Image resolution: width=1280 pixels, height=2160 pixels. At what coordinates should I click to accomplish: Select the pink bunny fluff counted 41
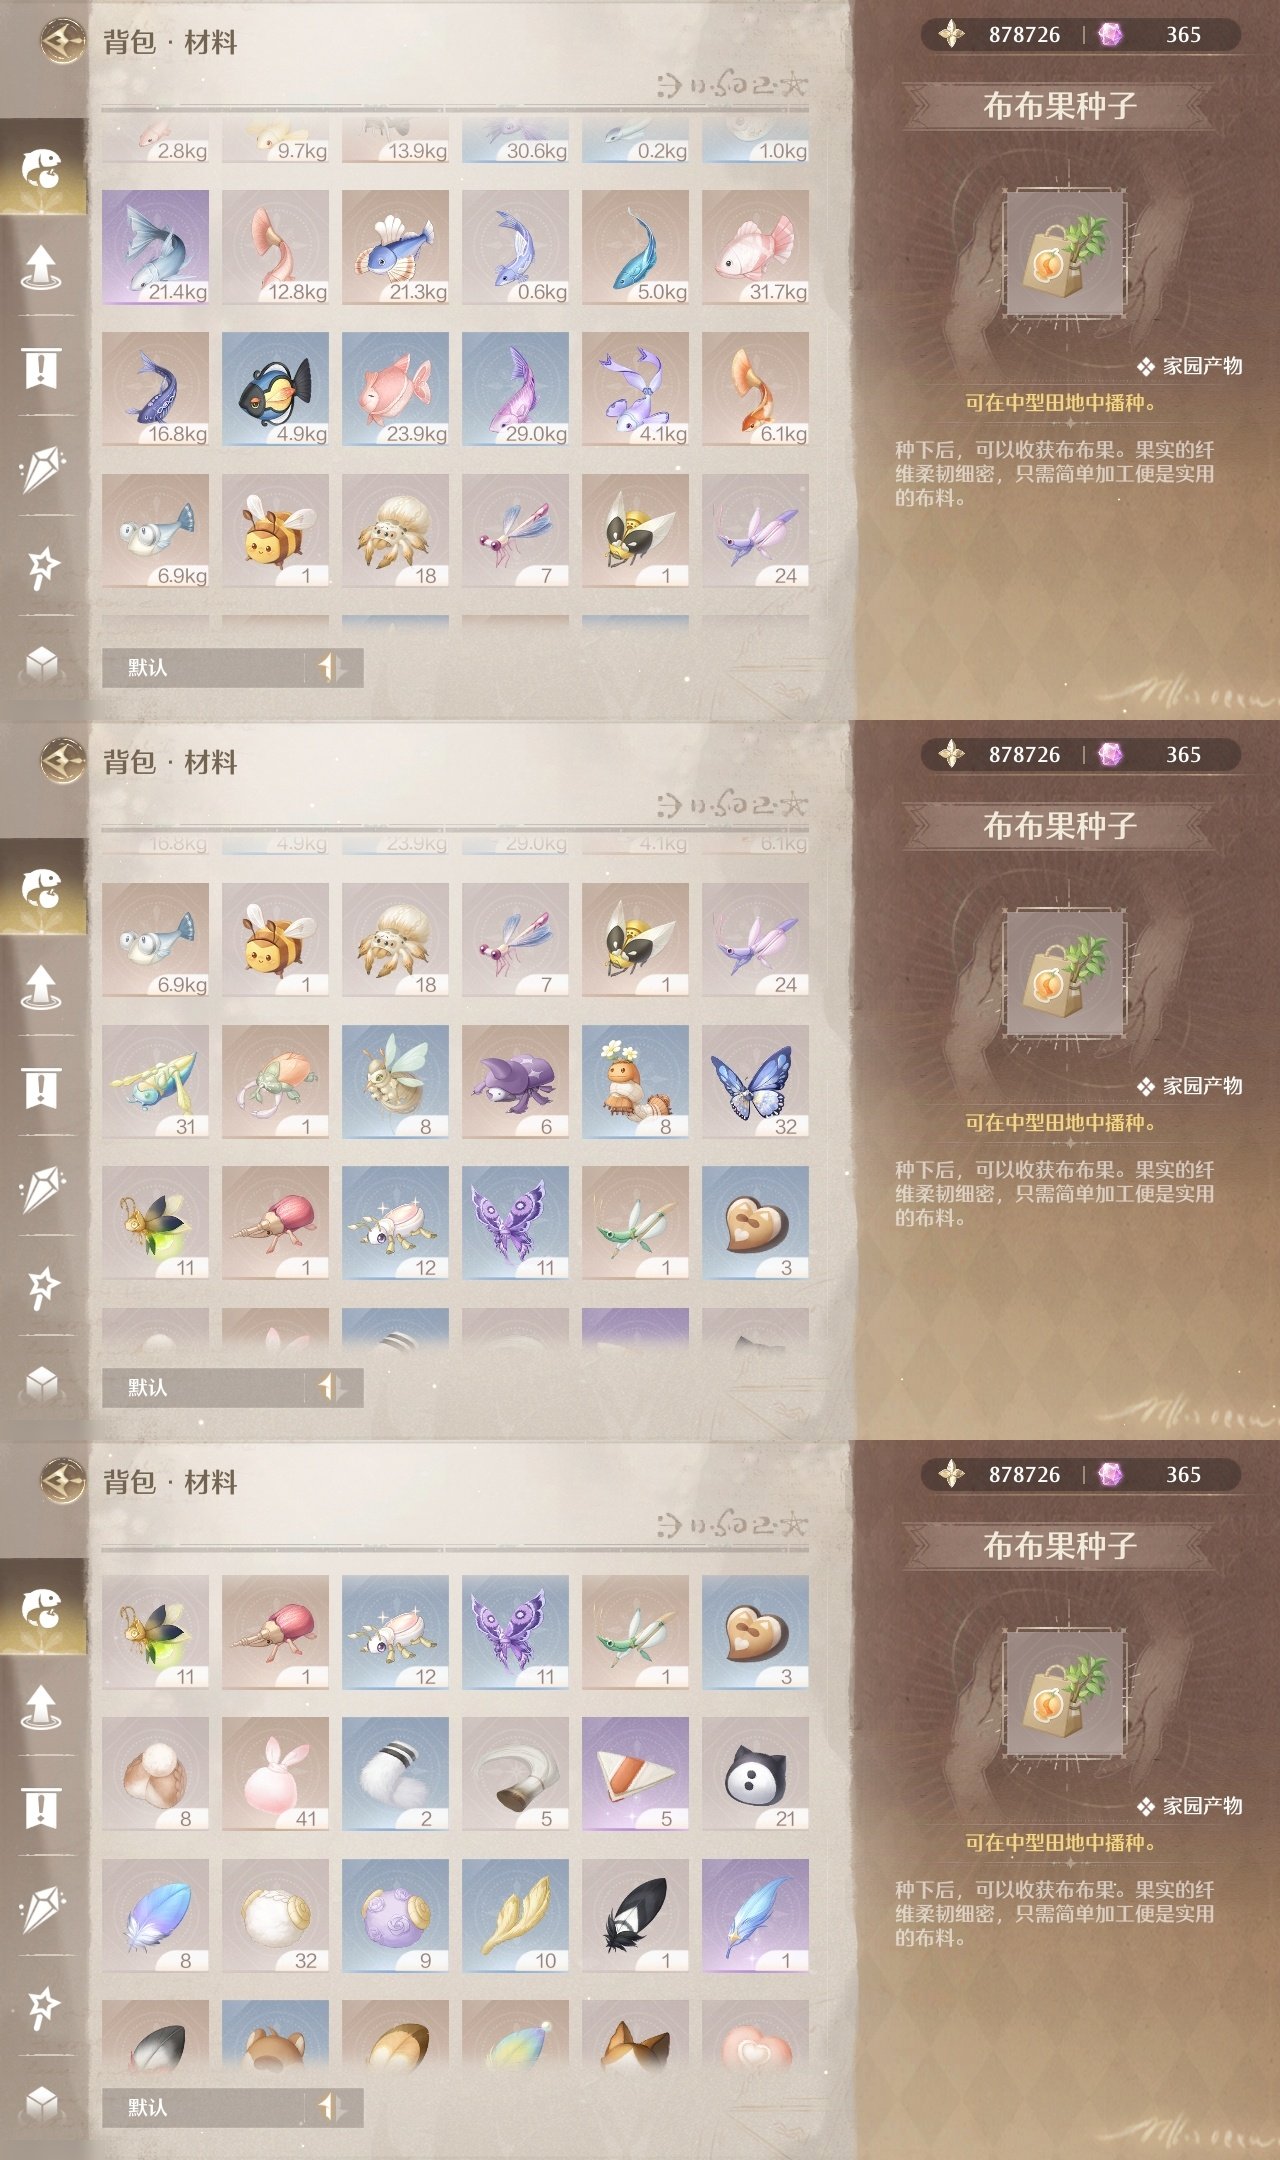(x=275, y=1774)
